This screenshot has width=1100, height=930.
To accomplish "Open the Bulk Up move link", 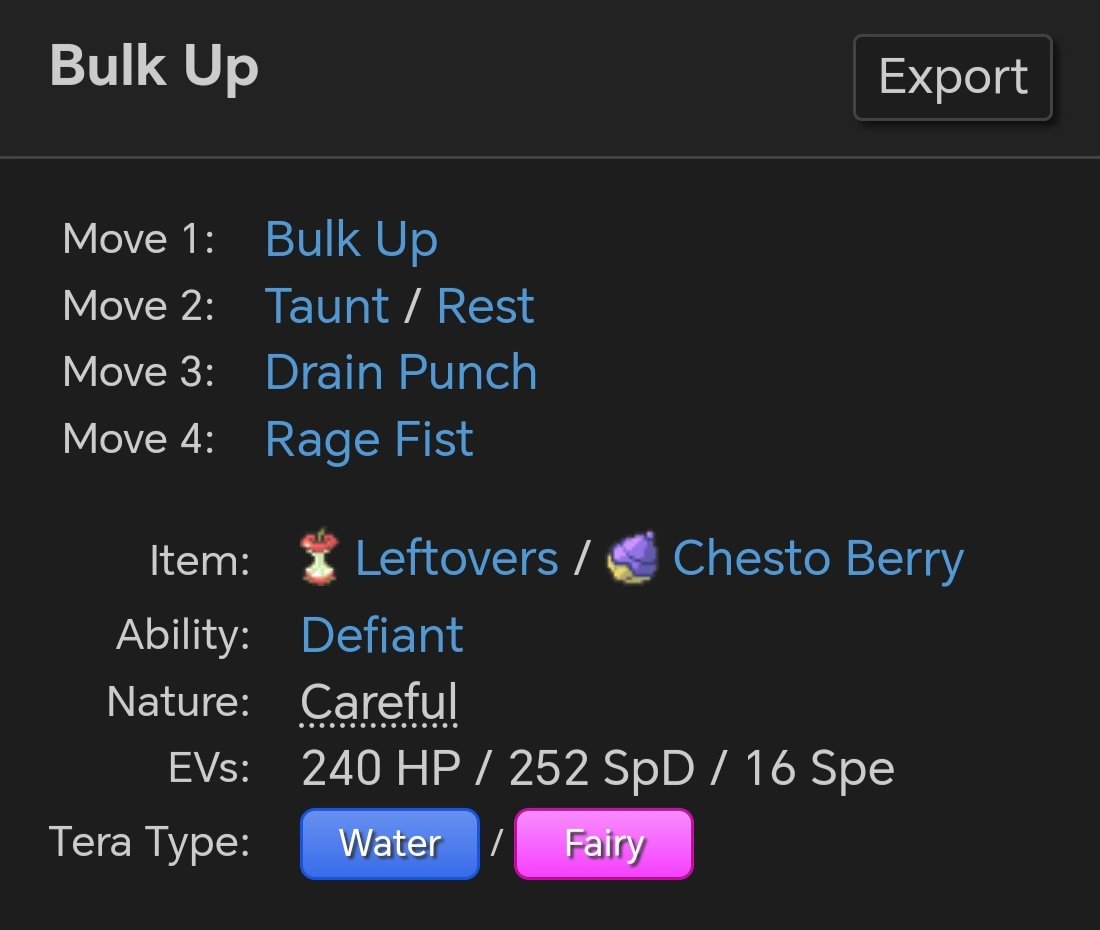I will (x=351, y=240).
